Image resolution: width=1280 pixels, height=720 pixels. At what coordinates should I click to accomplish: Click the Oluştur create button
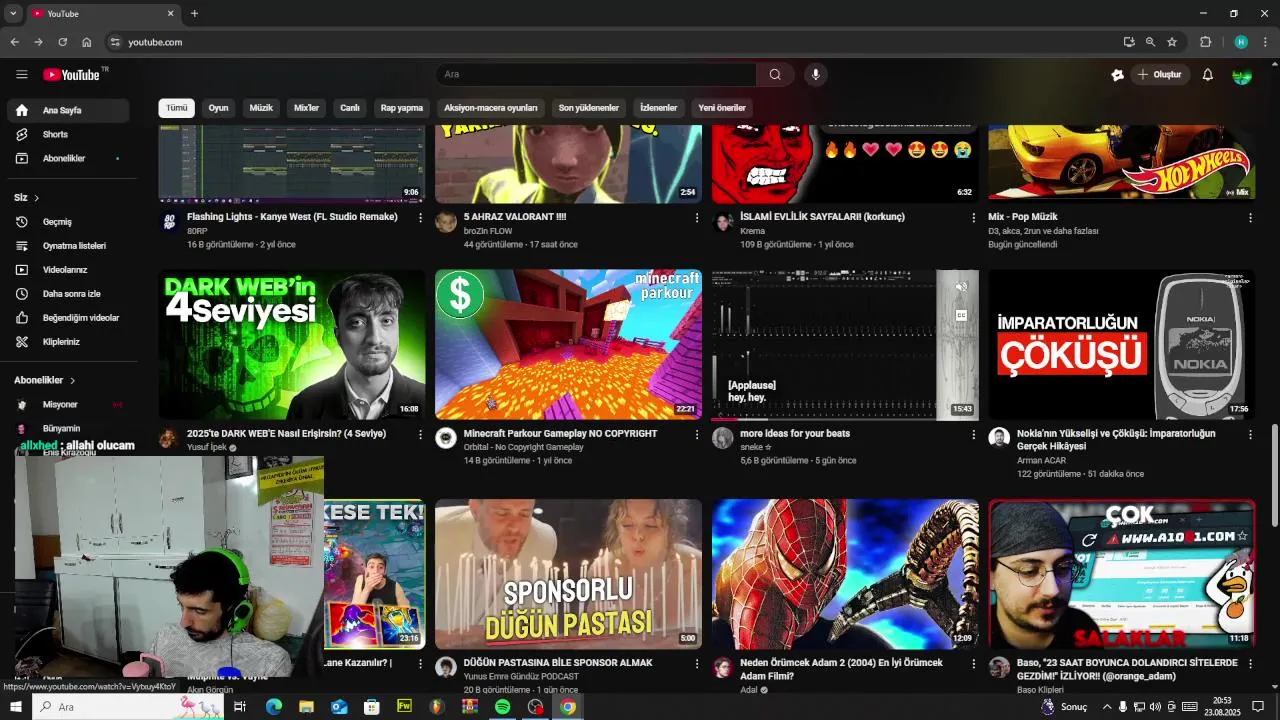[x=1160, y=75]
